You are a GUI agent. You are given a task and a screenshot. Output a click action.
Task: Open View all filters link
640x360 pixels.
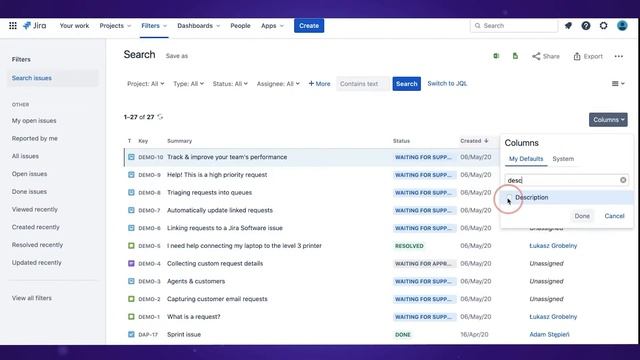point(32,298)
